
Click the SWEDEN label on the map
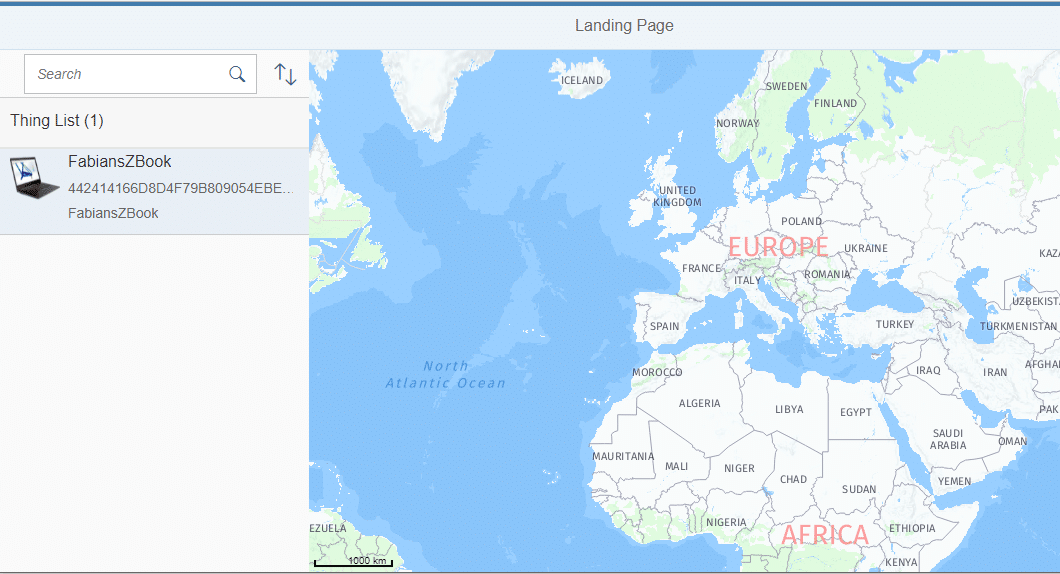786,86
